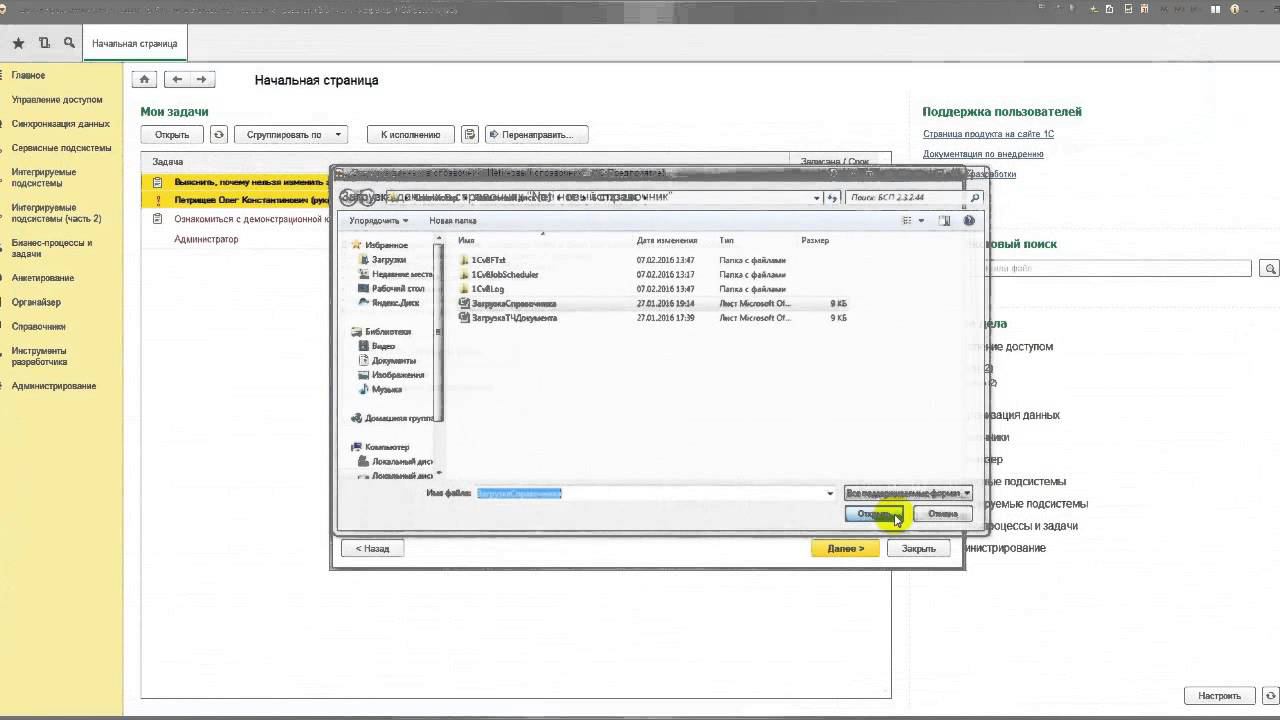Open Инструменты разработчика in the sidebar

[40, 356]
